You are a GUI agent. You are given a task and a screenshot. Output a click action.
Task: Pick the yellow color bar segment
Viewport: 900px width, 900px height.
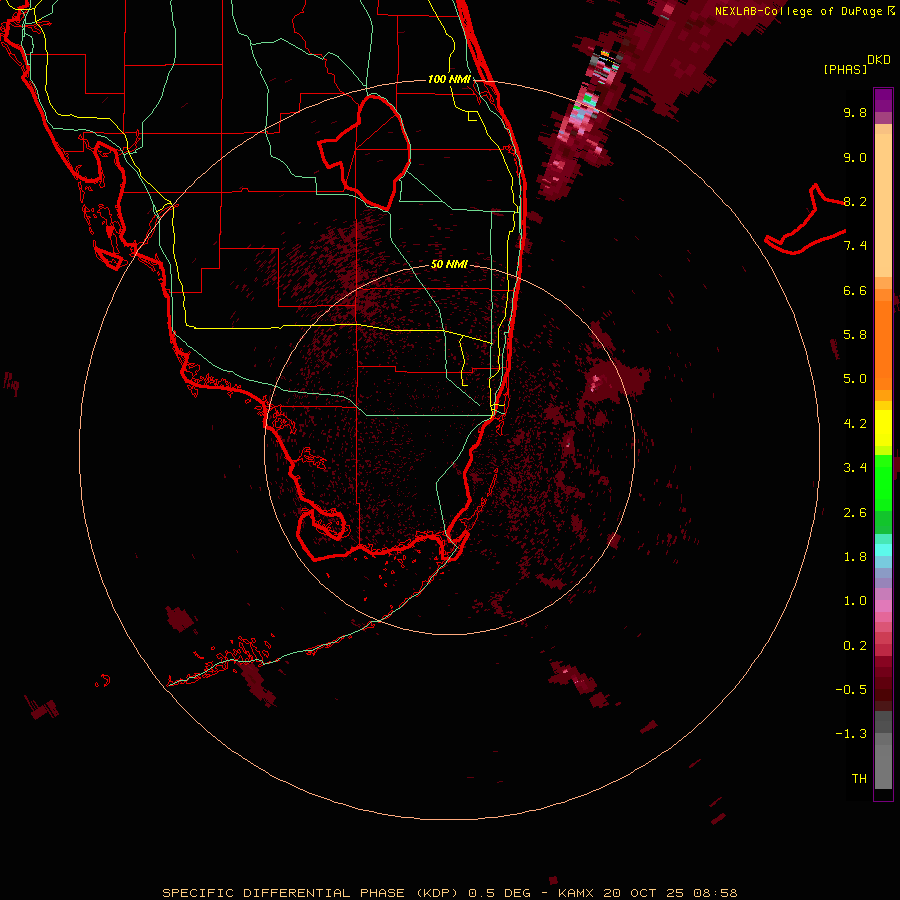click(x=883, y=428)
